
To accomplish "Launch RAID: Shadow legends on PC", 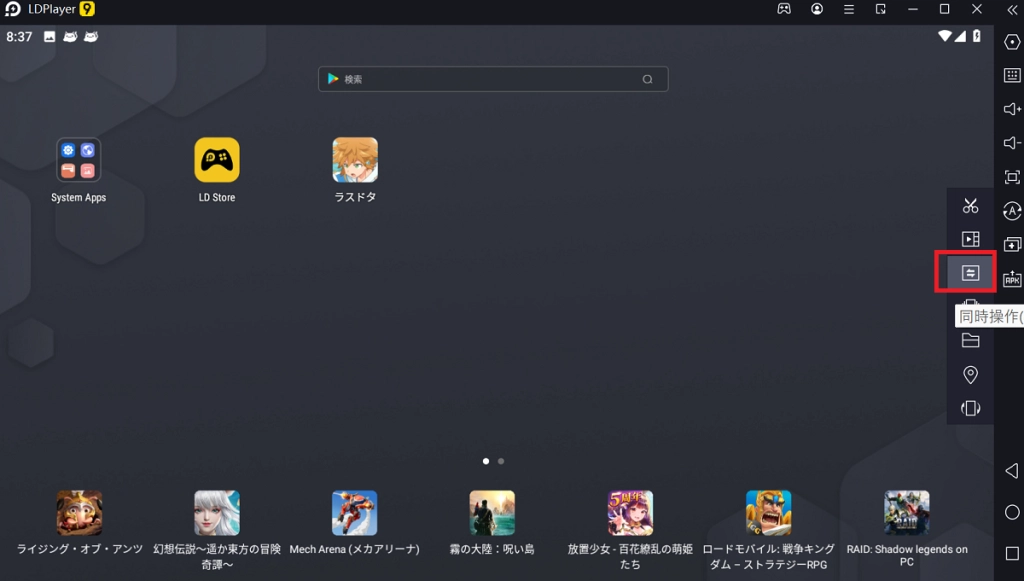I will click(906, 513).
